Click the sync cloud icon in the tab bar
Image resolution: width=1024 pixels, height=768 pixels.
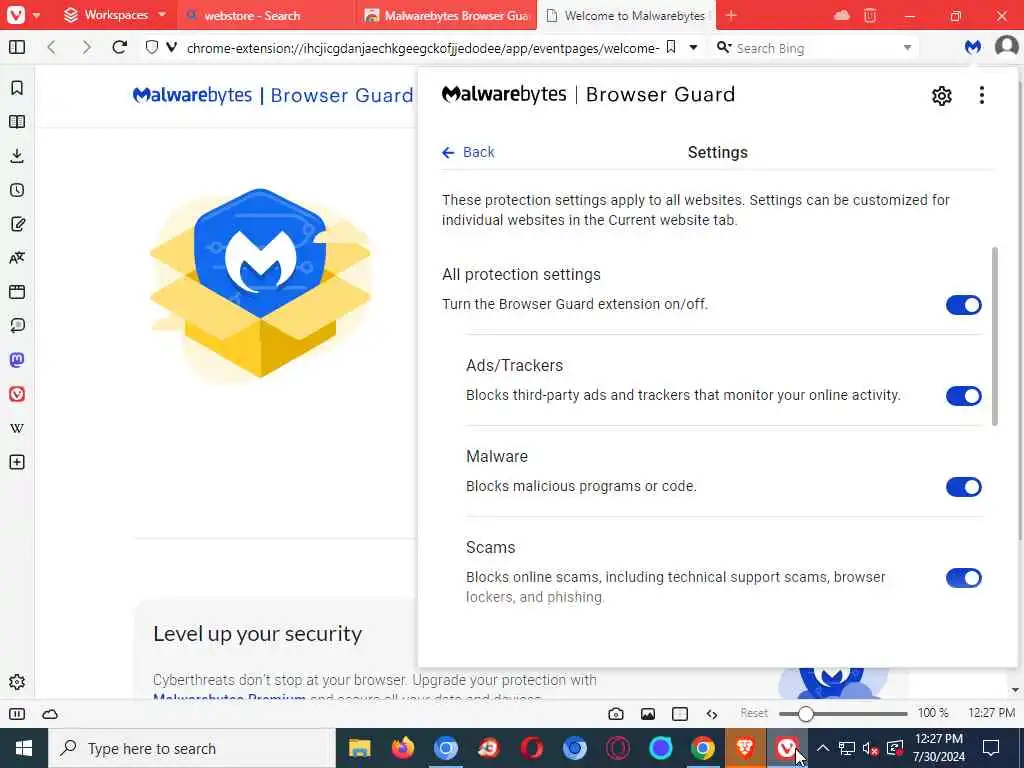point(842,15)
